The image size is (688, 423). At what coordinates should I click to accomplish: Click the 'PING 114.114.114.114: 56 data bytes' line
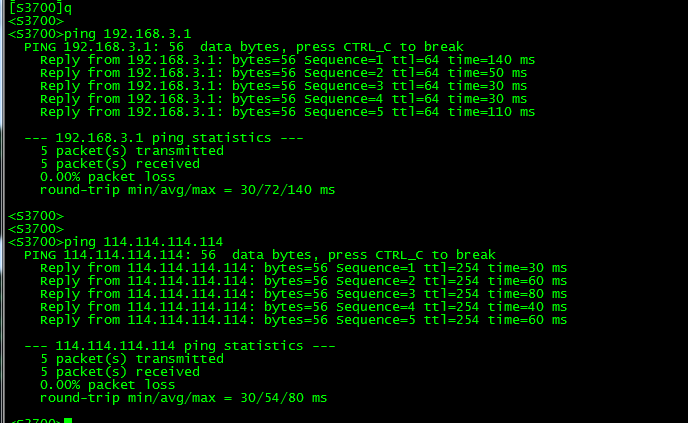click(x=260, y=255)
